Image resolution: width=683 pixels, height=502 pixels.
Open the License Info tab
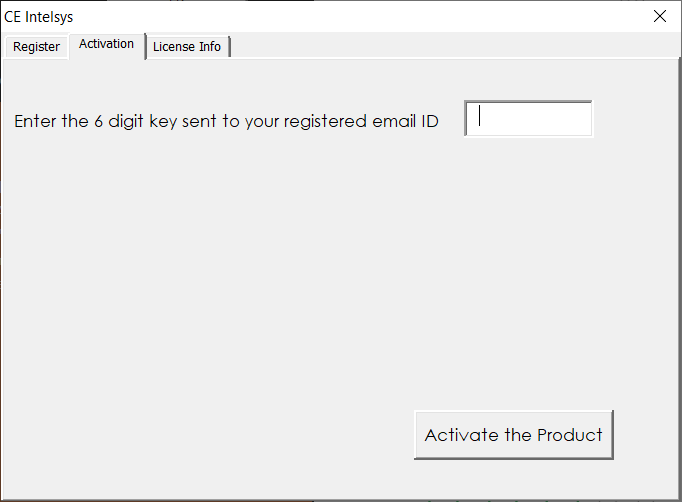187,47
